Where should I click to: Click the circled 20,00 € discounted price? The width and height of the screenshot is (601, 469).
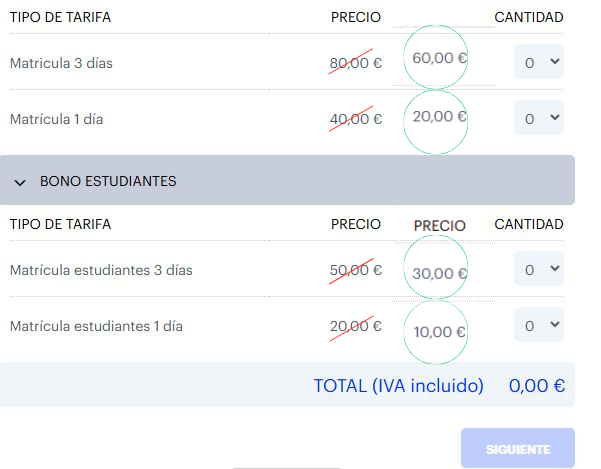point(439,116)
